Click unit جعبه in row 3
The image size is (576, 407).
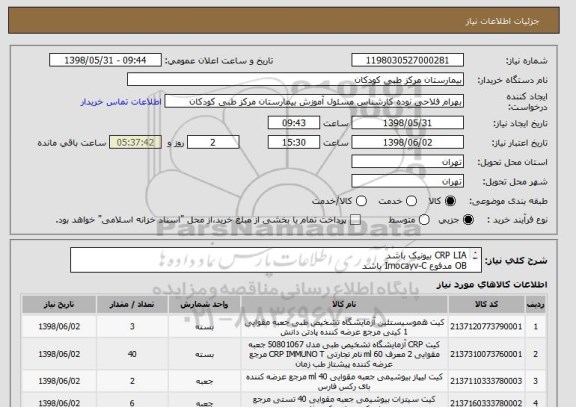204,381
